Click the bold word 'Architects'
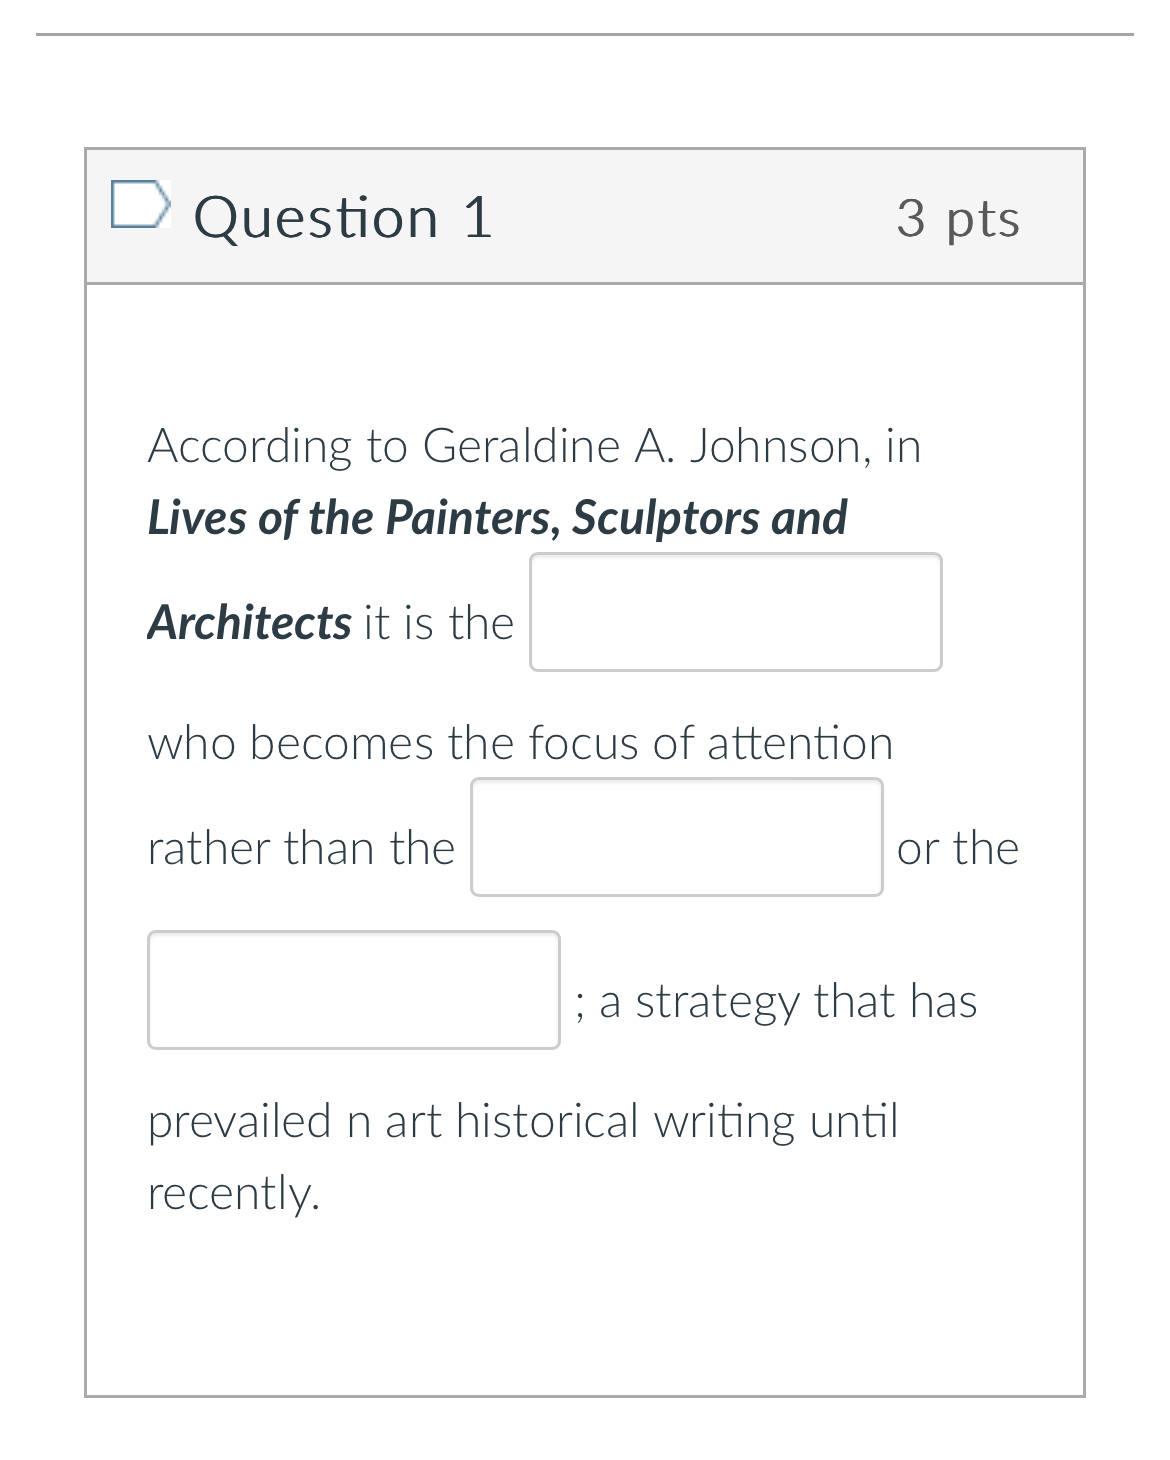This screenshot has width=1170, height=1460. 248,622
